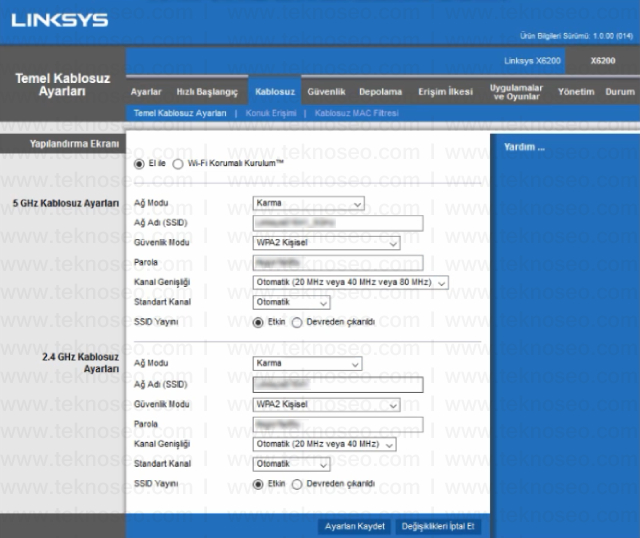640x538 pixels.
Task: Open 5 GHz Ağ Modu dropdown
Action: pyautogui.click(x=309, y=203)
